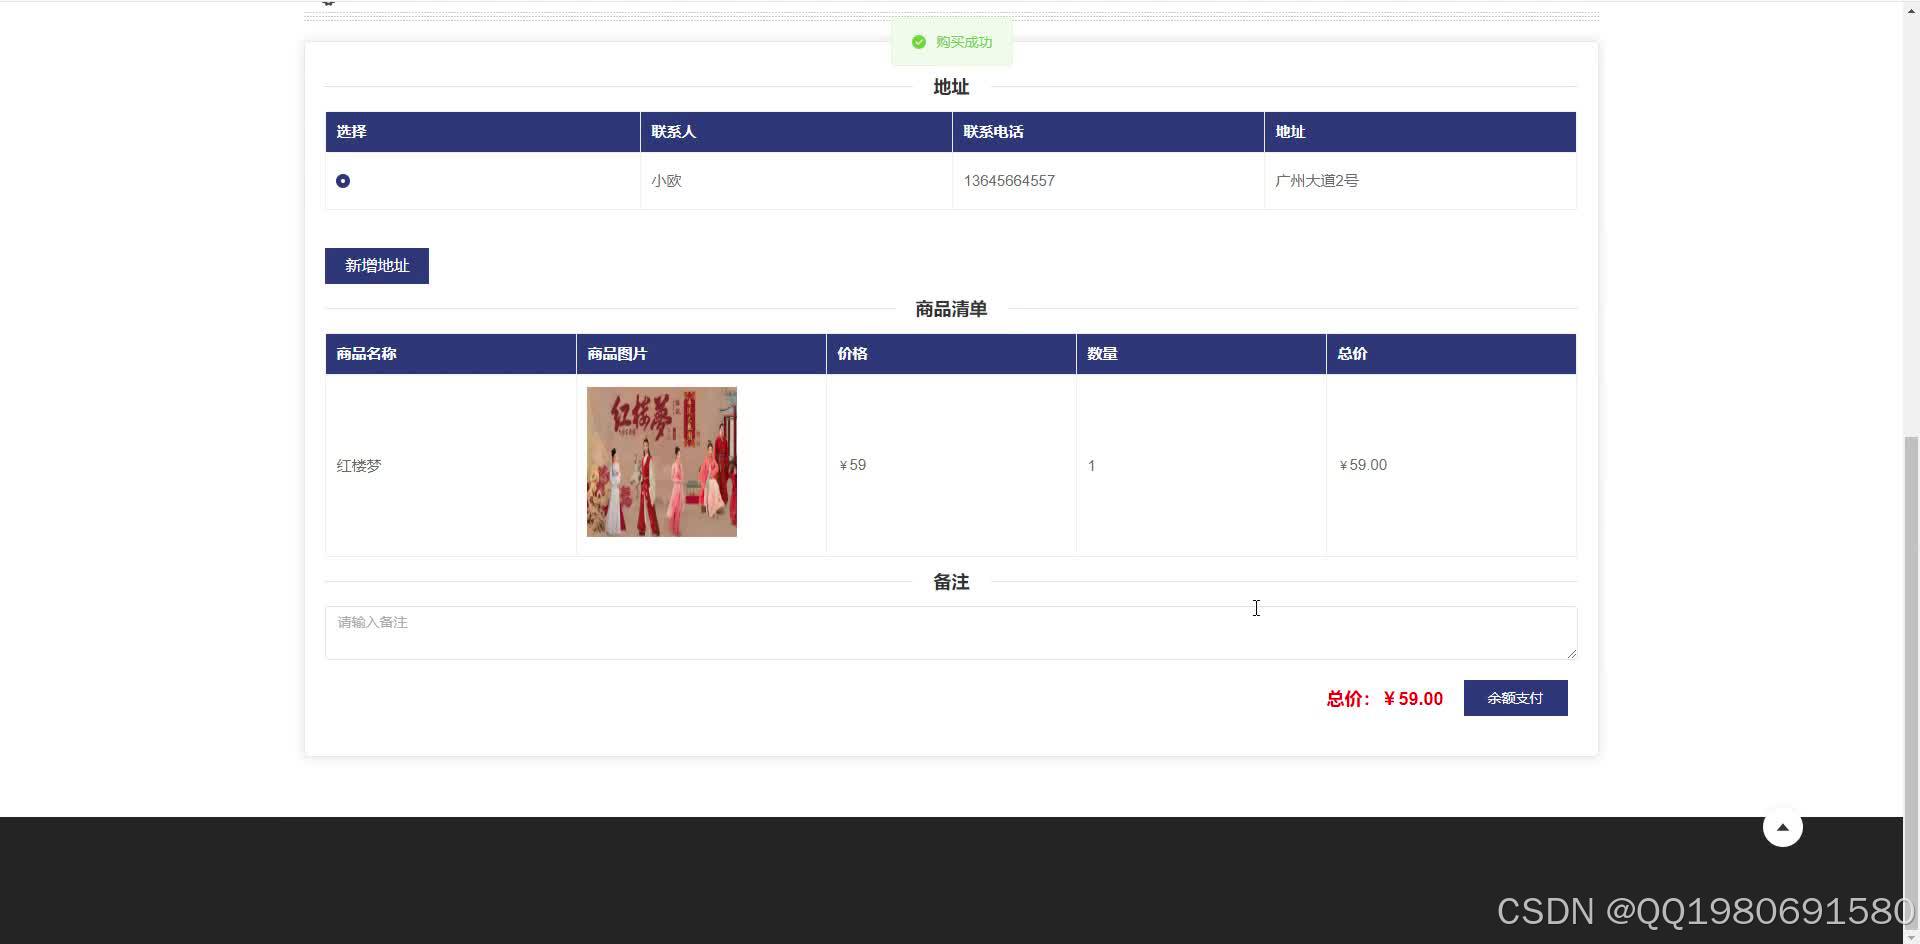Click the 选择 column header checkbox area

click(350, 131)
